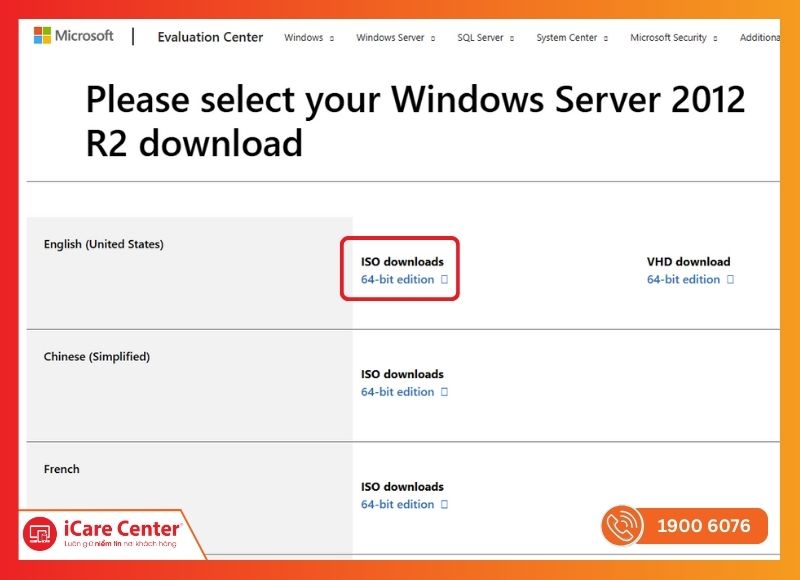Click the English row ISO downloads heading
Viewport: 800px width, 580px height.
402,262
